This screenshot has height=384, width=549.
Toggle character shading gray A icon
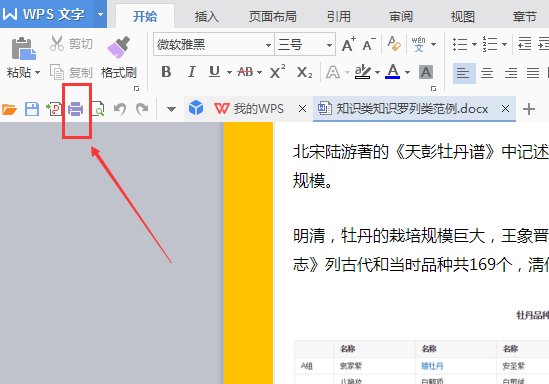coord(426,72)
